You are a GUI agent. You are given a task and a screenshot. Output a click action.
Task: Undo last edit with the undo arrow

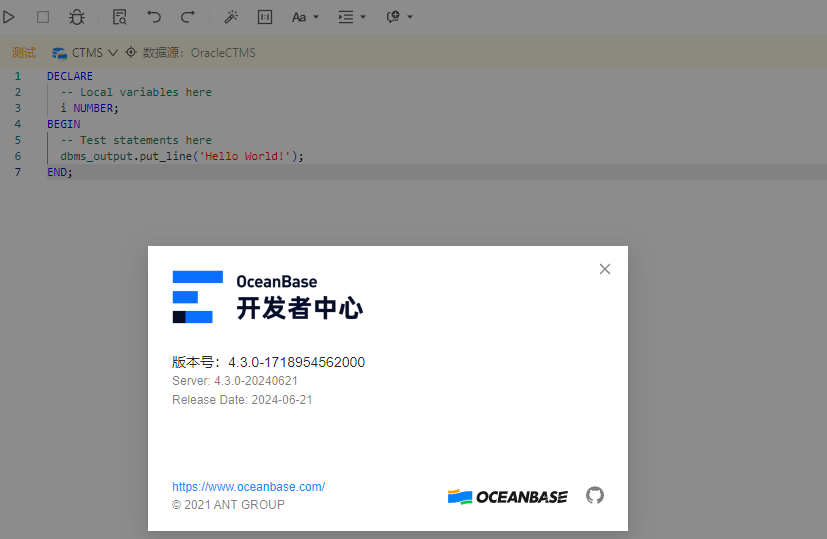(x=154, y=17)
